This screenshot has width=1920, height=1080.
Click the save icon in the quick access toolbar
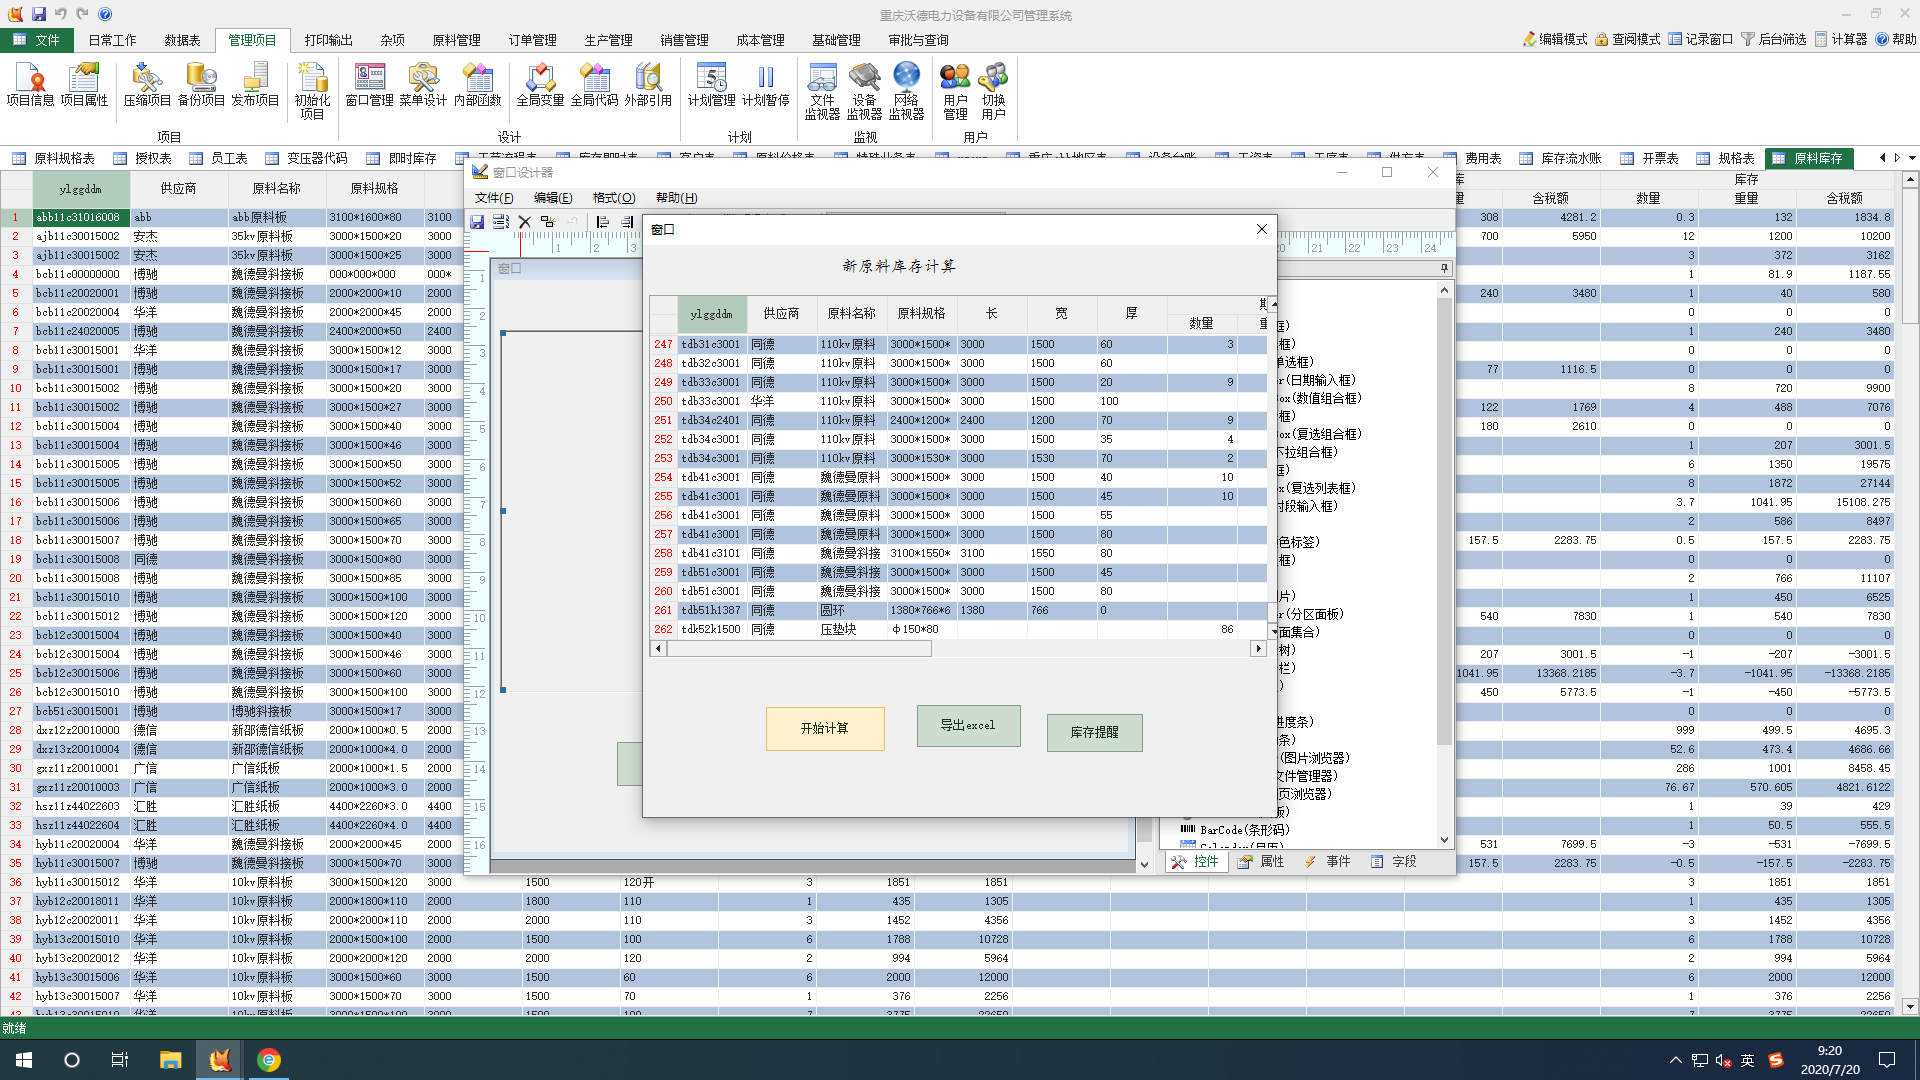tap(38, 14)
